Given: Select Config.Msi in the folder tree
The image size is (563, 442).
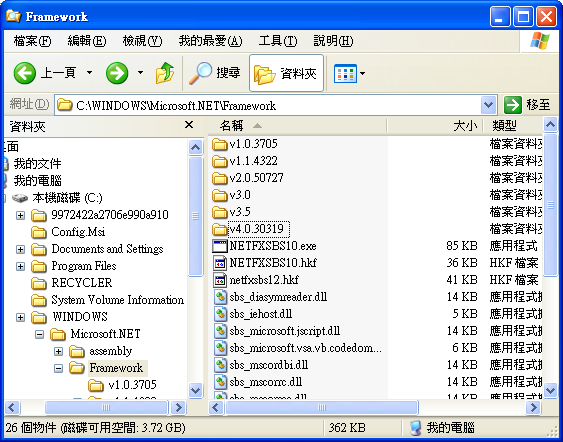Looking at the screenshot, I should click(78, 232).
